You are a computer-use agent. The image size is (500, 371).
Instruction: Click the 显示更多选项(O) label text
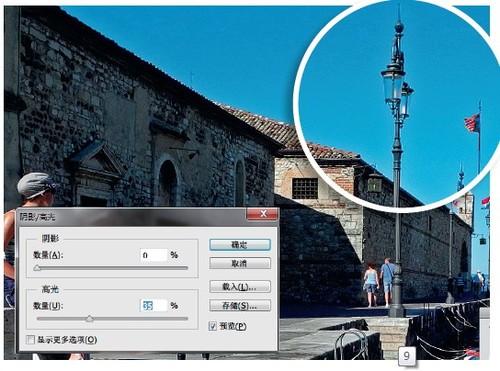pyautogui.click(x=67, y=340)
